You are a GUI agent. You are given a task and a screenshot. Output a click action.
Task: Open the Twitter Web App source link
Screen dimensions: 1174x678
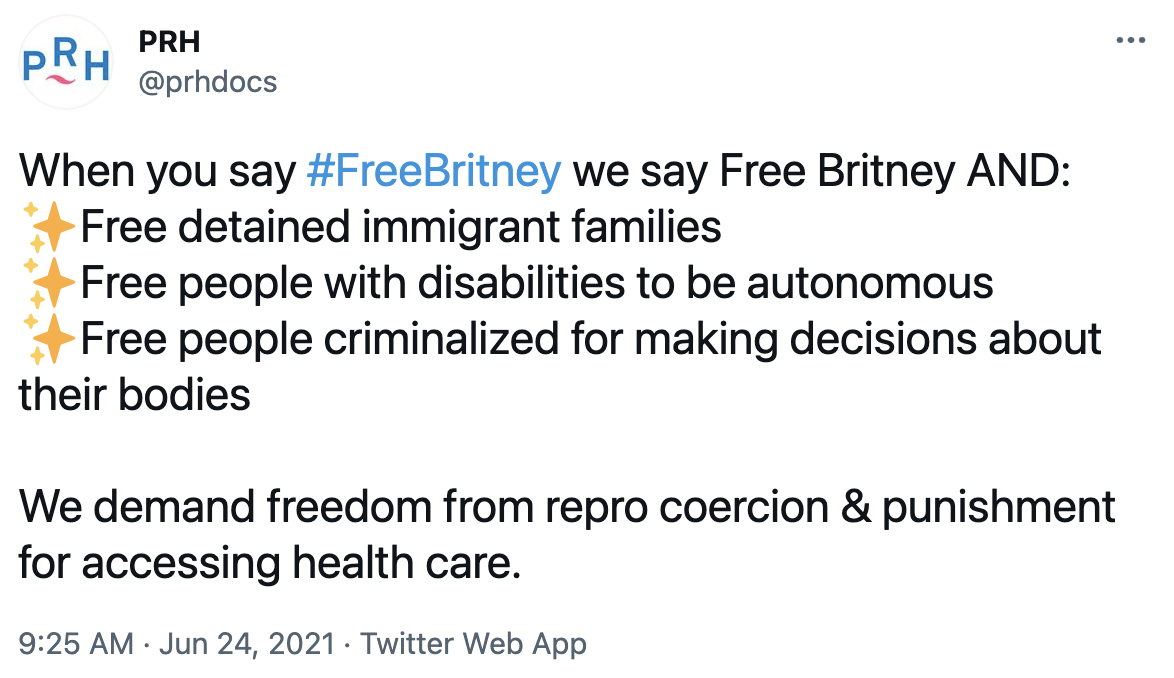click(x=473, y=643)
